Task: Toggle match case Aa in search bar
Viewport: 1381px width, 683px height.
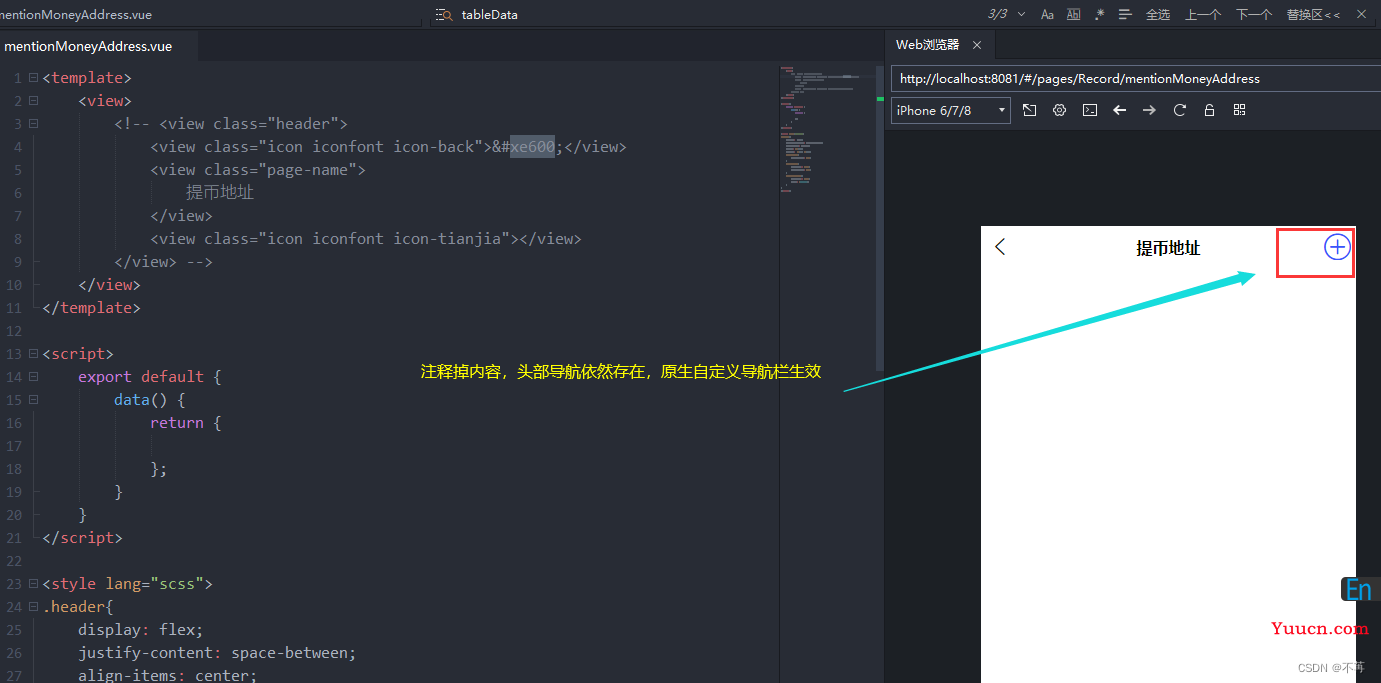Action: pos(1047,14)
